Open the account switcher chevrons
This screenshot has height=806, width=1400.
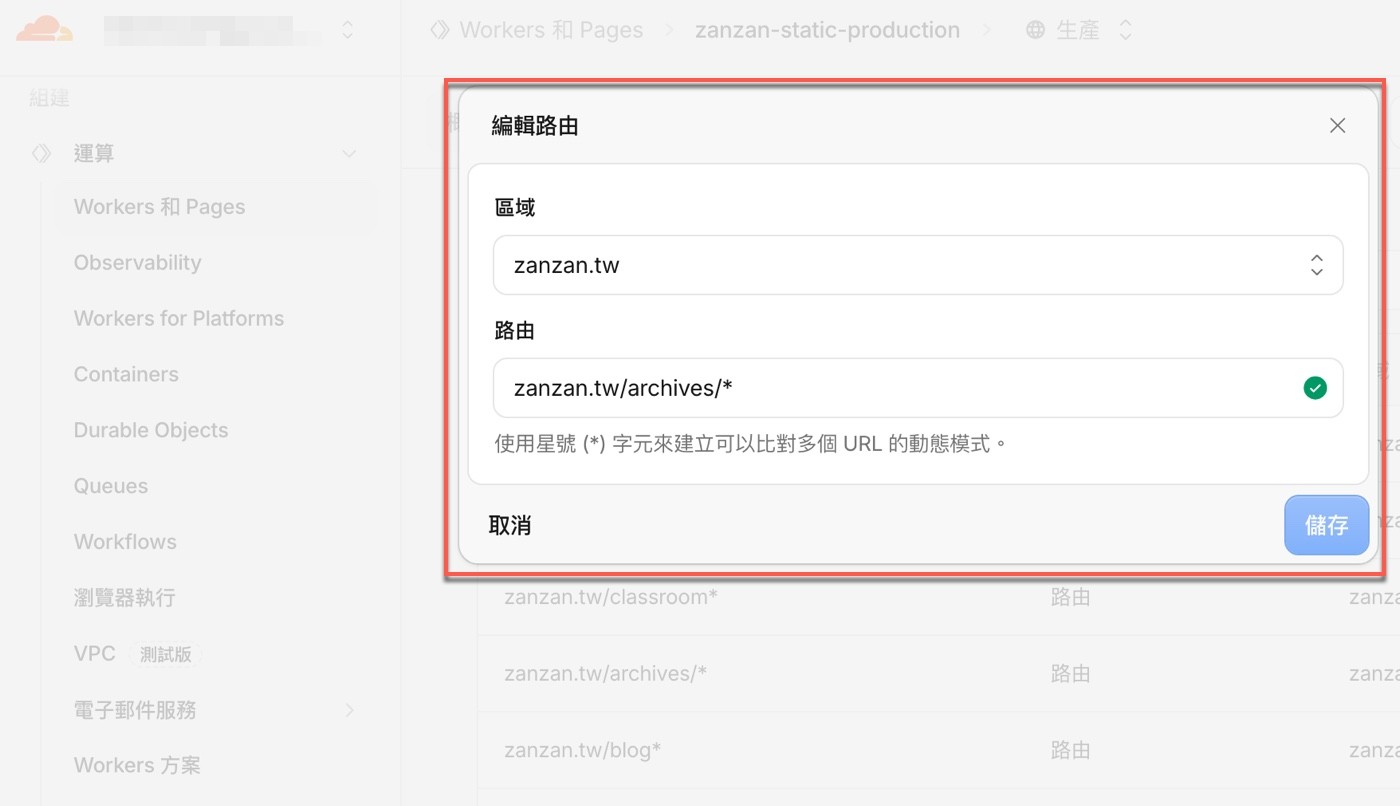[x=347, y=30]
